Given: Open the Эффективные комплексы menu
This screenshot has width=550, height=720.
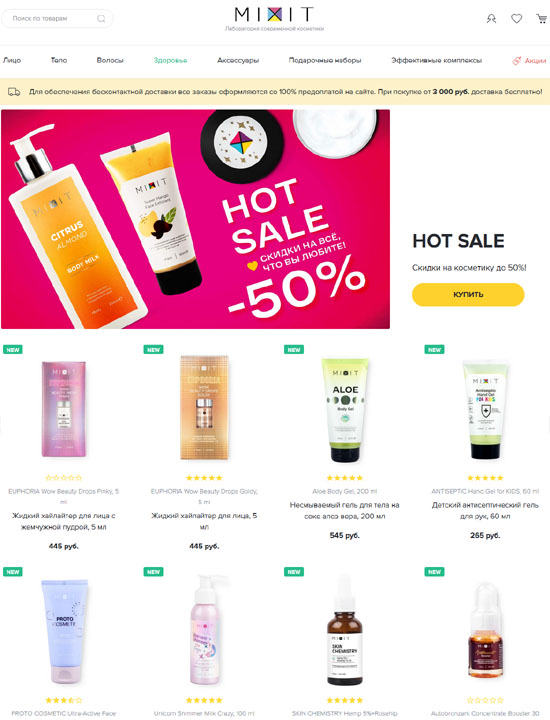Looking at the screenshot, I should tap(436, 60).
